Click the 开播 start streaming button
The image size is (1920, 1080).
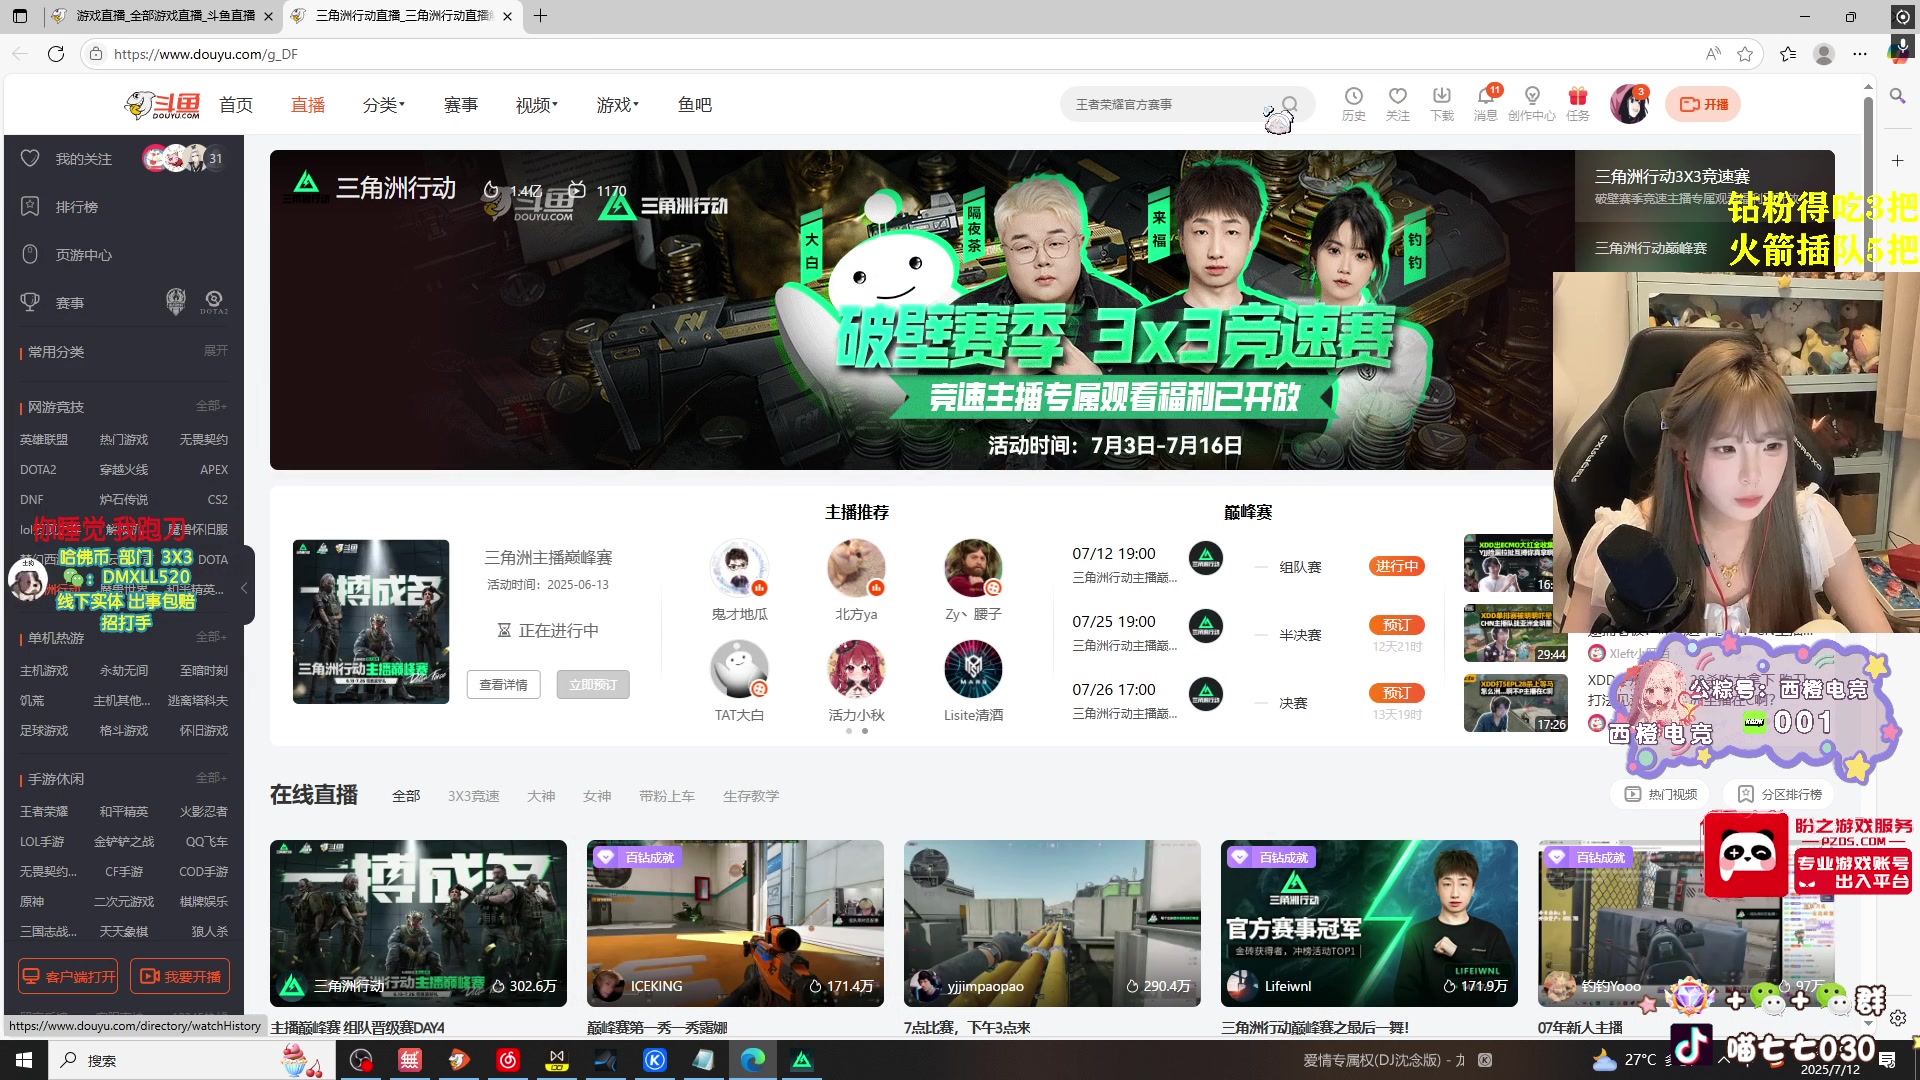[x=1703, y=104]
